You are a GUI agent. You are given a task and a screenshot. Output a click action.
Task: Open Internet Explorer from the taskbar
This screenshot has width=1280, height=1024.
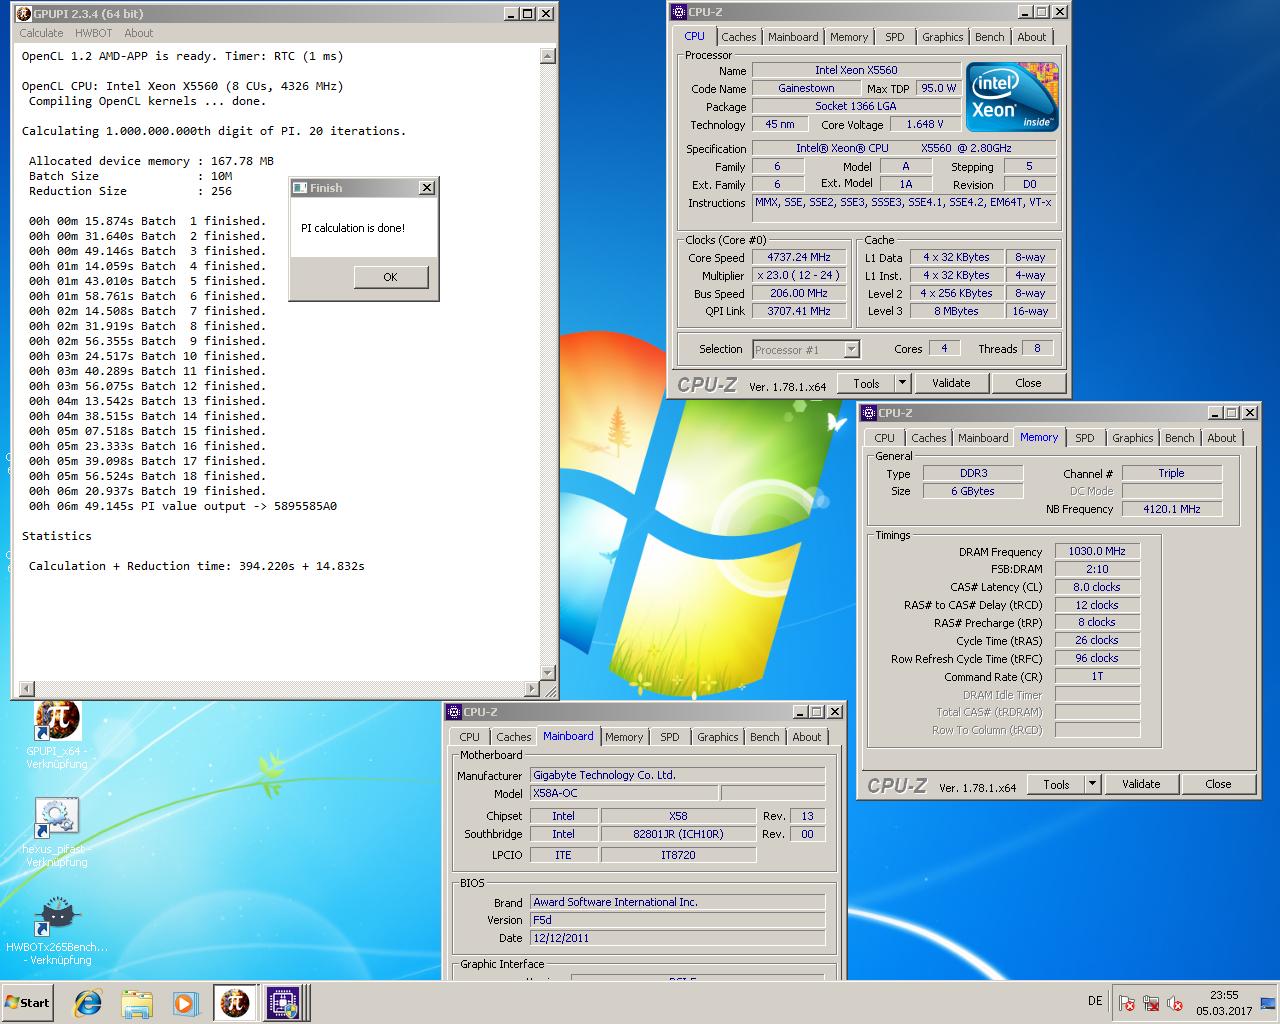88,1003
